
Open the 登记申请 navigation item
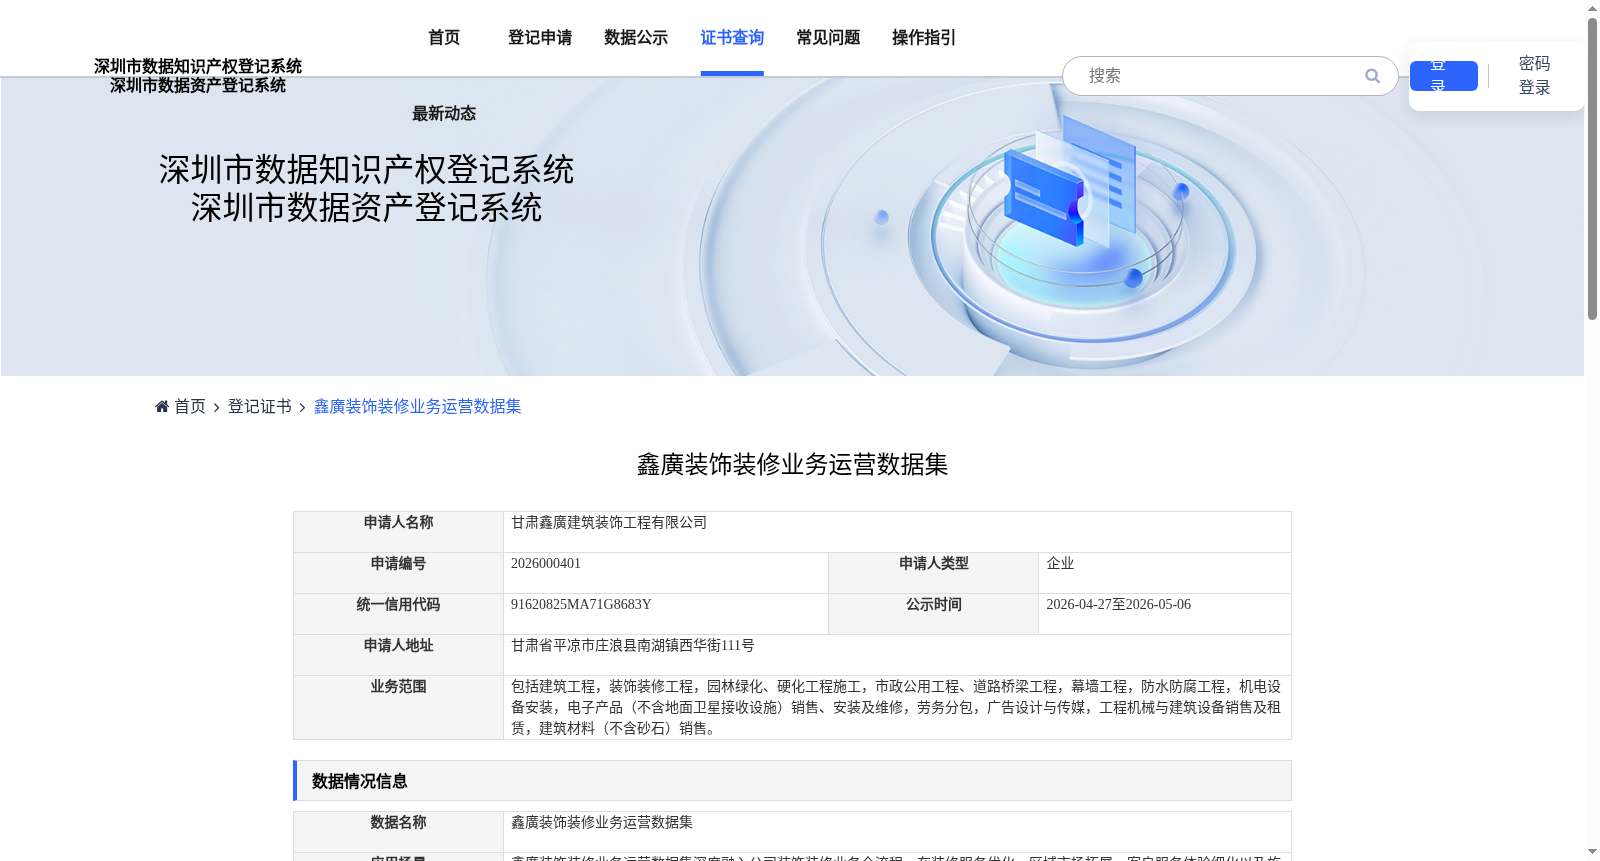(x=540, y=37)
